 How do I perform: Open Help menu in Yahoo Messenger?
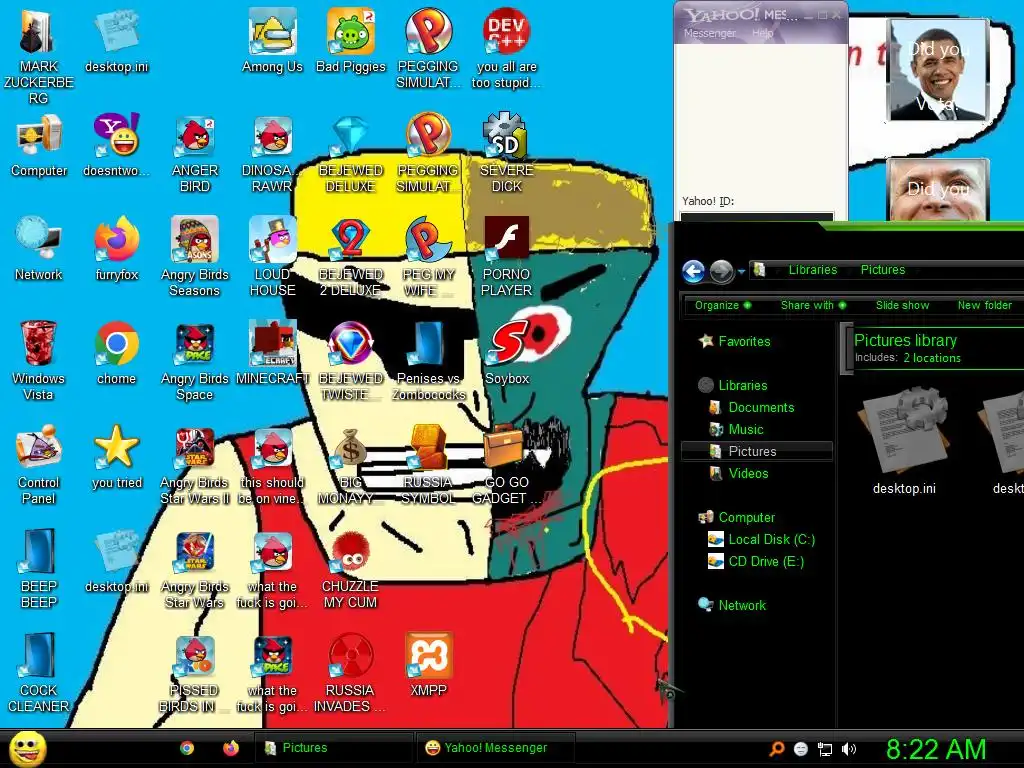tap(762, 33)
